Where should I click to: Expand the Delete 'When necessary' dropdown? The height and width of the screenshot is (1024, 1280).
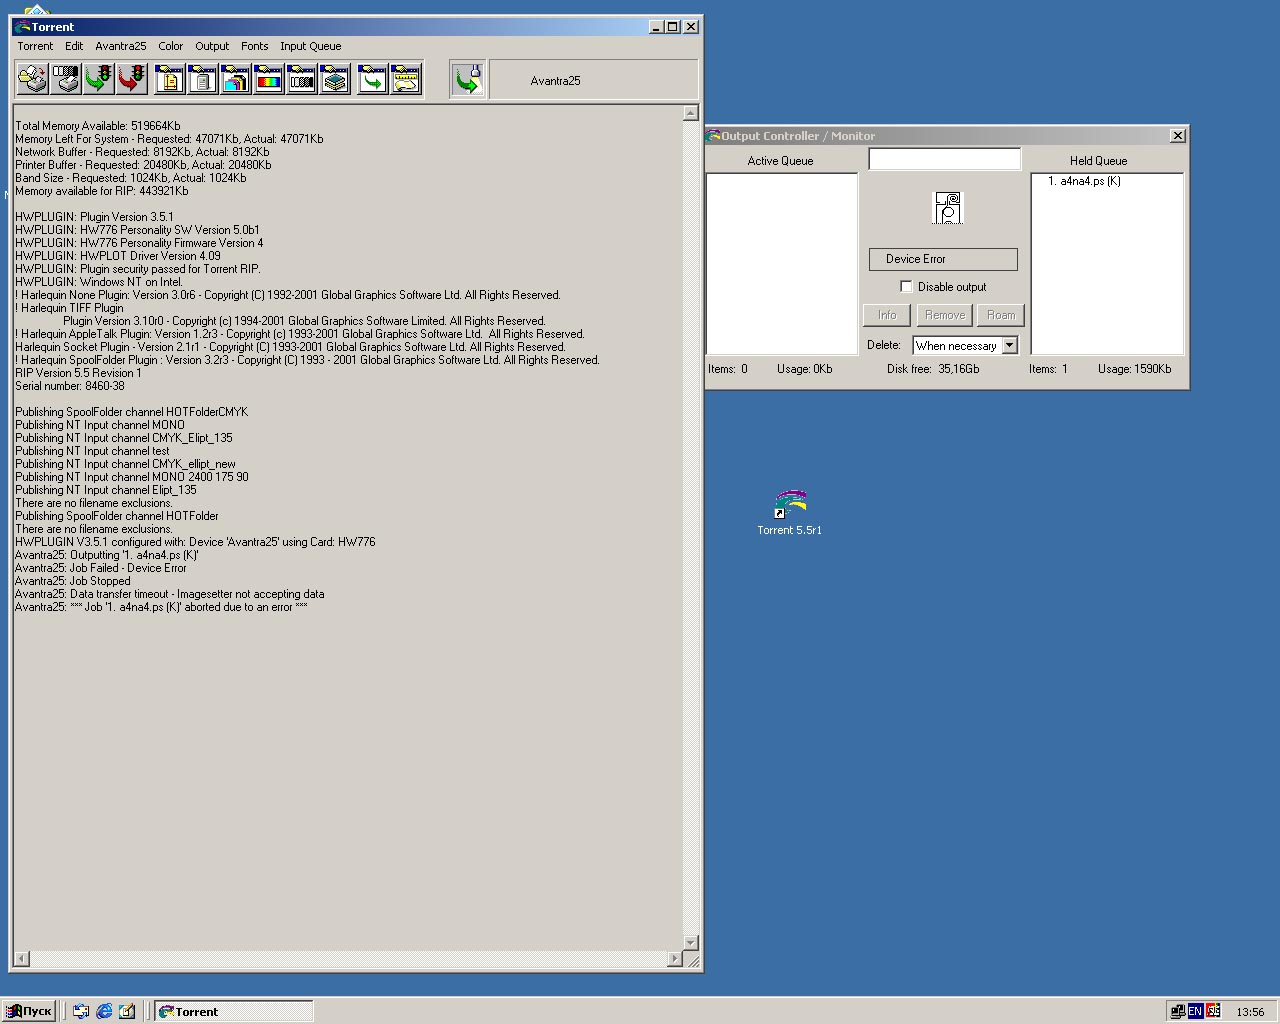(1009, 346)
